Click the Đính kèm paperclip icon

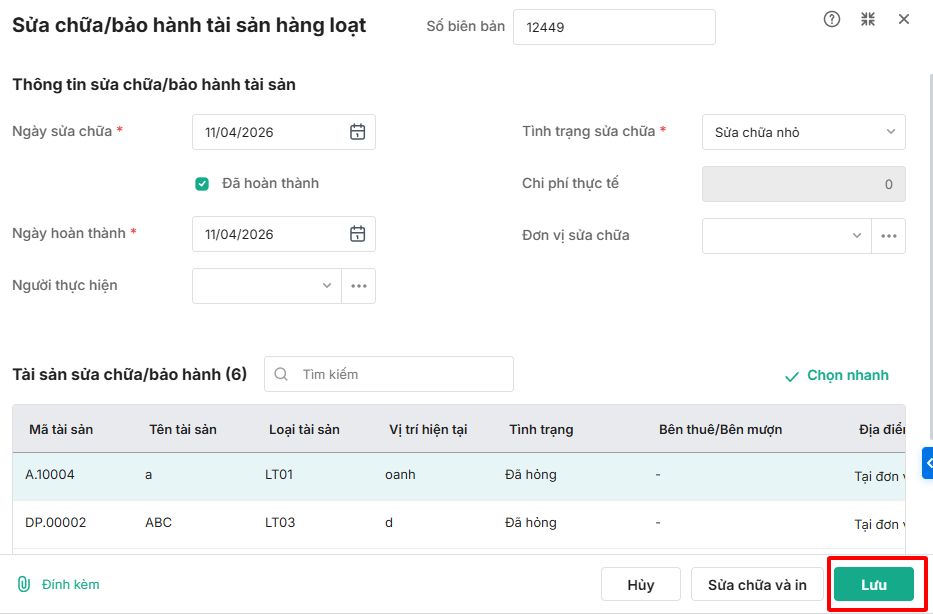(x=24, y=584)
